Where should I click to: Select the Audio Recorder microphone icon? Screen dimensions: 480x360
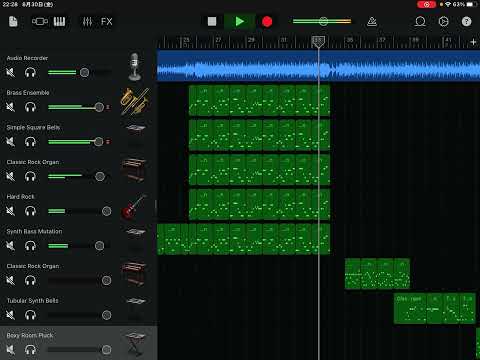[135, 67]
